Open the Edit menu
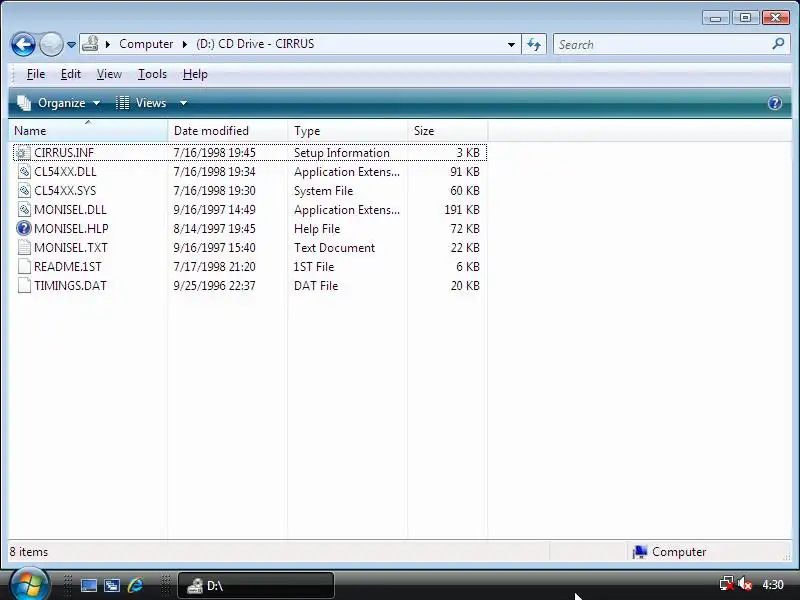800x600 pixels. pyautogui.click(x=70, y=74)
